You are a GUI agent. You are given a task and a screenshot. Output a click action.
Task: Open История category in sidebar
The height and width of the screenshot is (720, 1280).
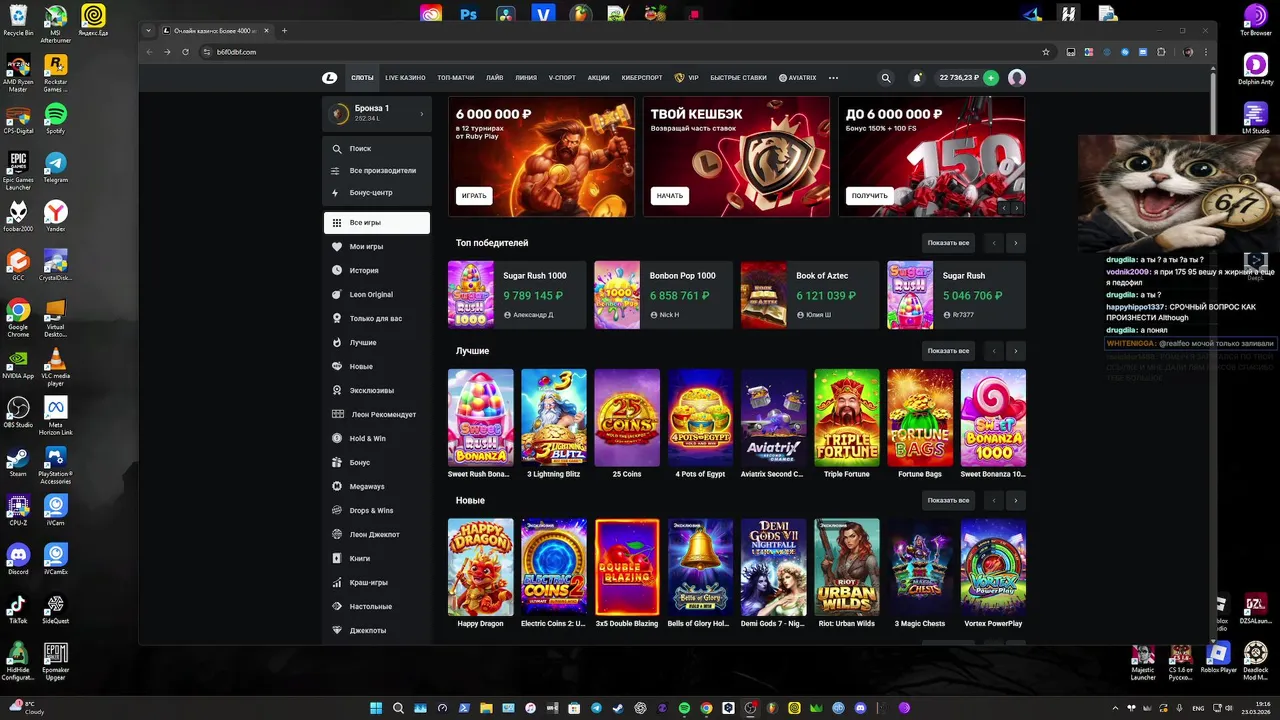click(377, 270)
